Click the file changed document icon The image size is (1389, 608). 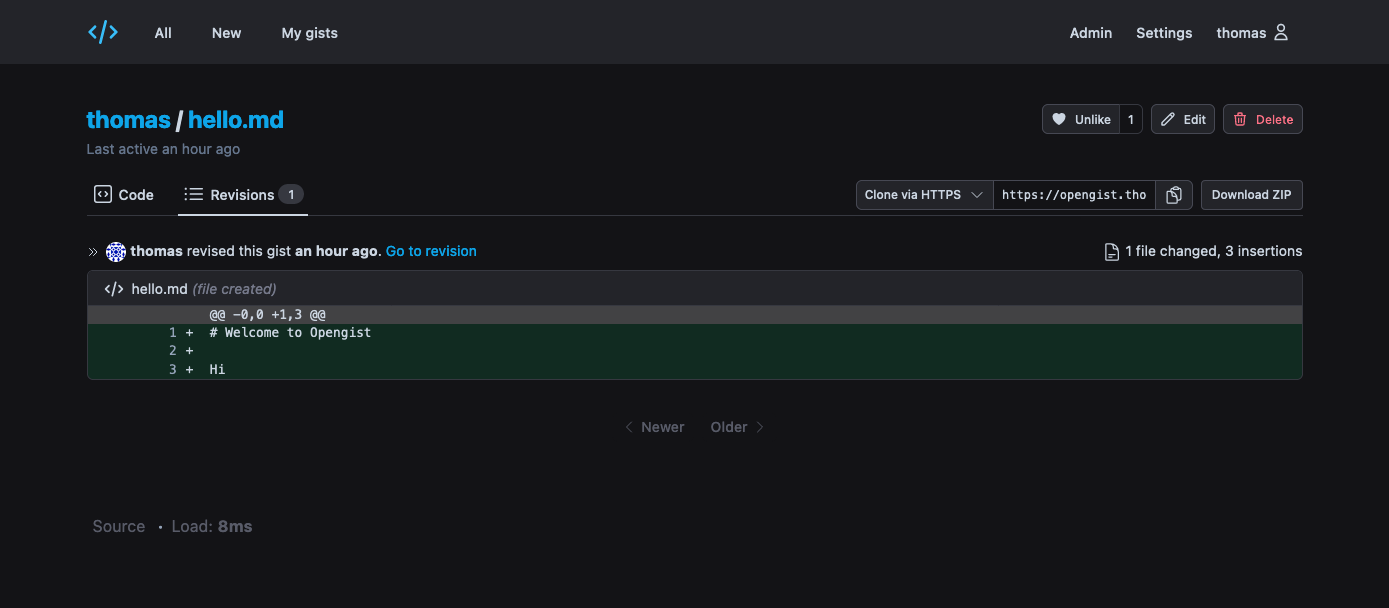point(1111,252)
